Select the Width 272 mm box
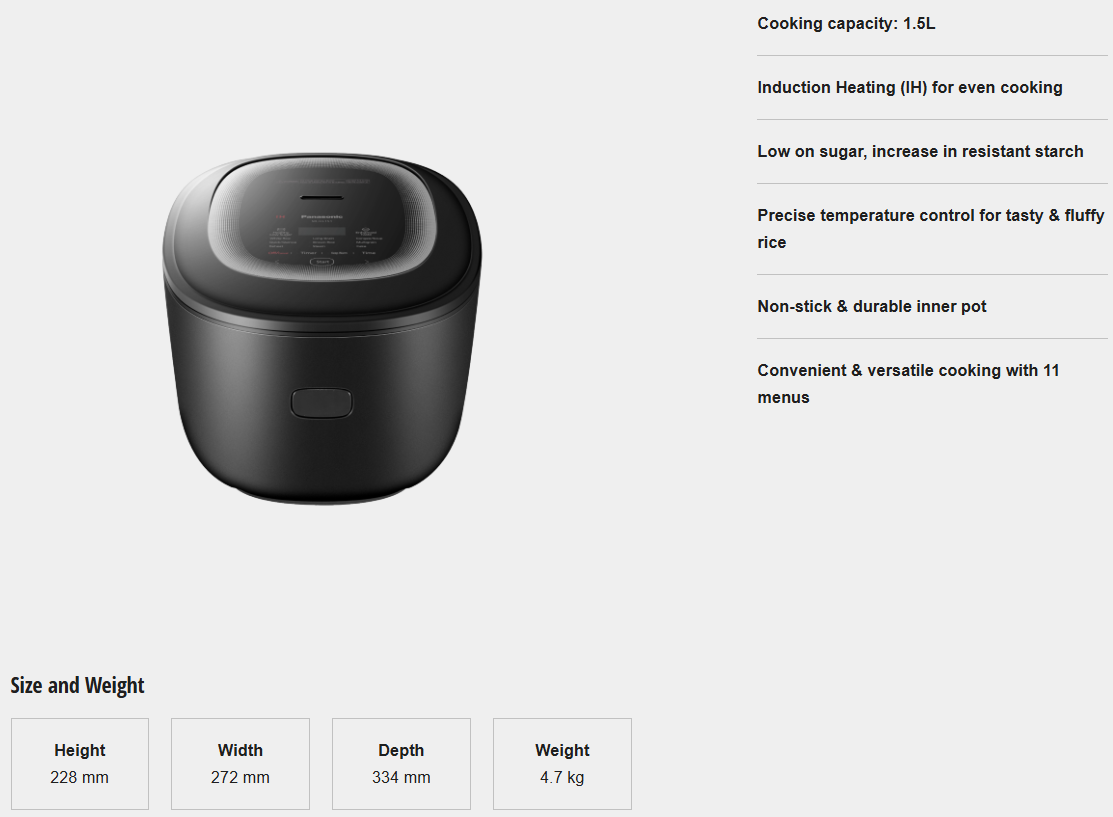This screenshot has height=817, width=1113. [240, 764]
